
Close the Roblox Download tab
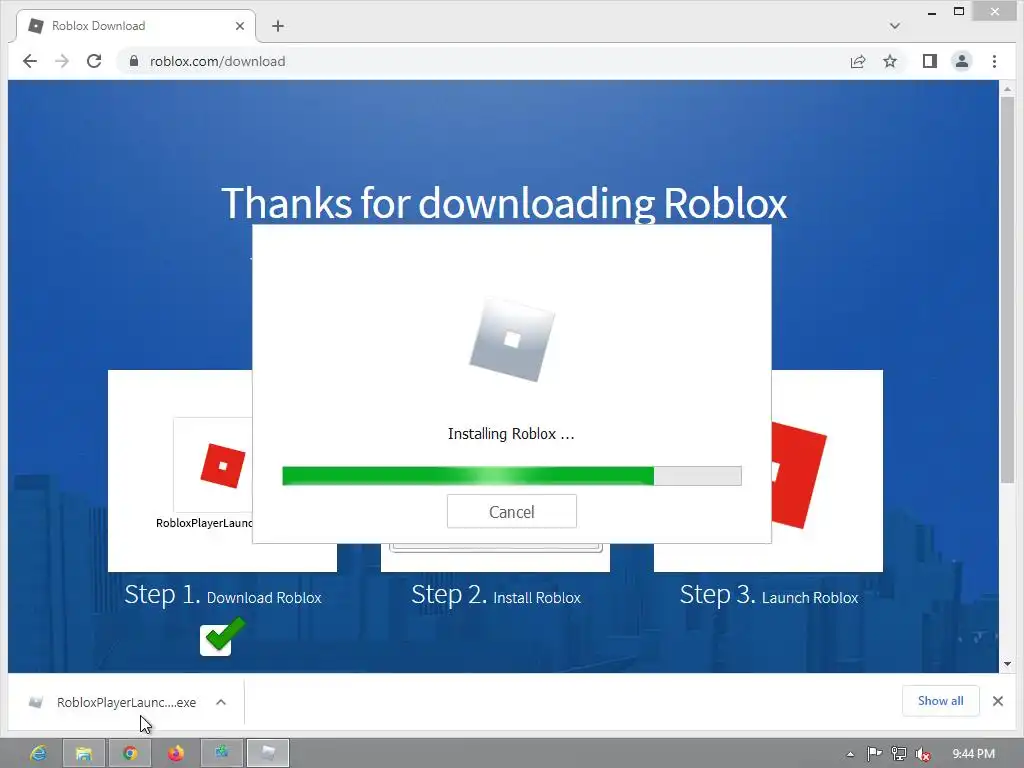tap(240, 26)
